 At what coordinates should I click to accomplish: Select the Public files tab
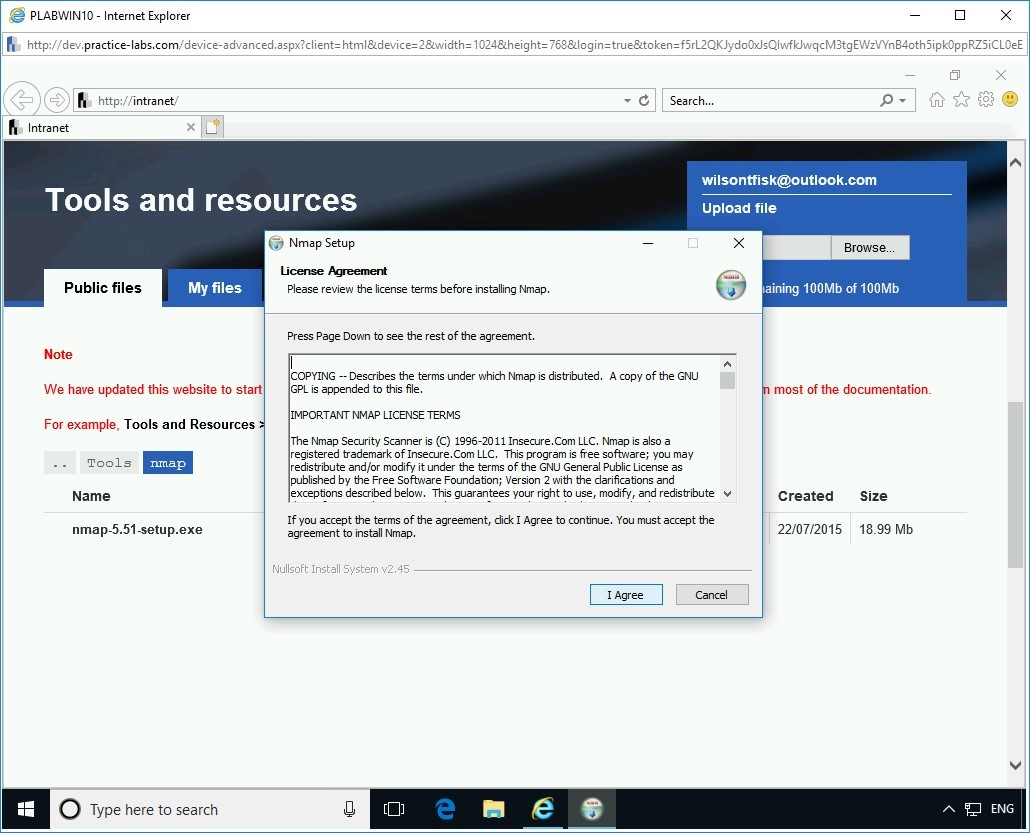(102, 288)
